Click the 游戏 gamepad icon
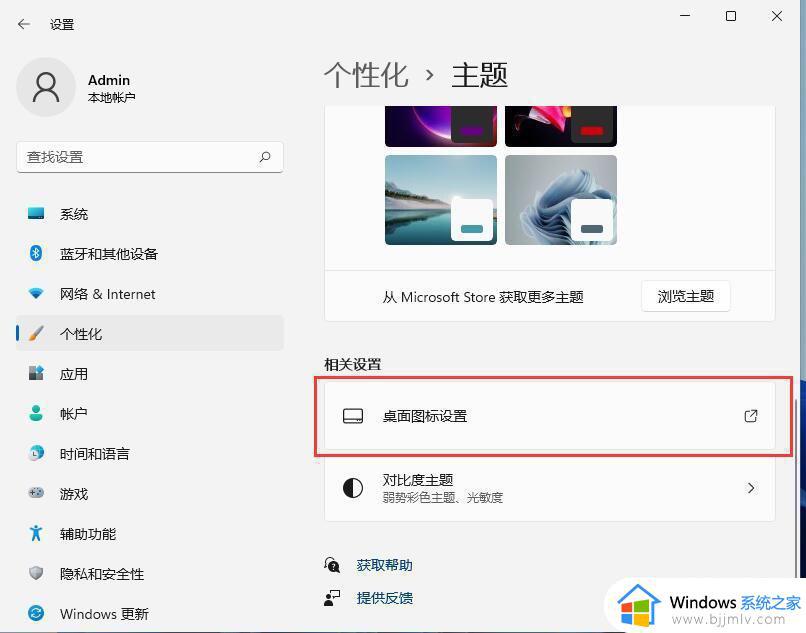Screen dimensions: 806x633 tap(36, 493)
